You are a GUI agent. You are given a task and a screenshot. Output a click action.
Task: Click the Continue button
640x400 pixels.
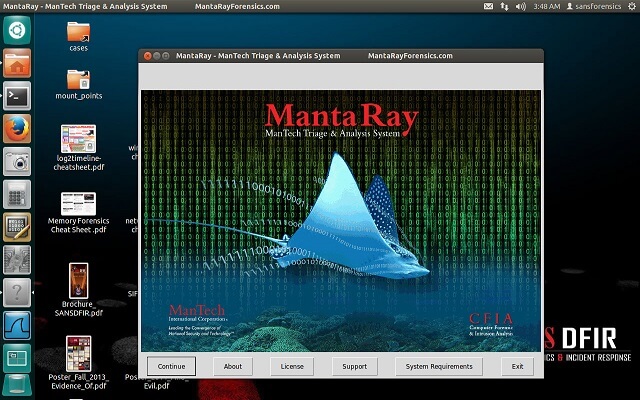click(171, 366)
